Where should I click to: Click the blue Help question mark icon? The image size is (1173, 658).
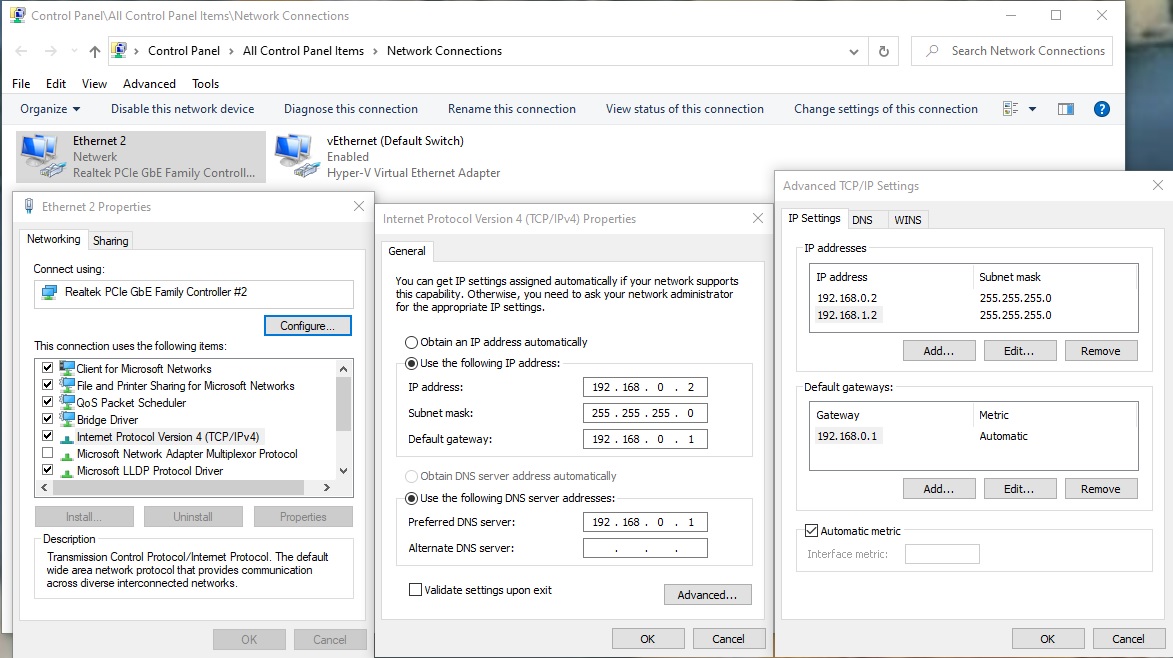point(1101,109)
